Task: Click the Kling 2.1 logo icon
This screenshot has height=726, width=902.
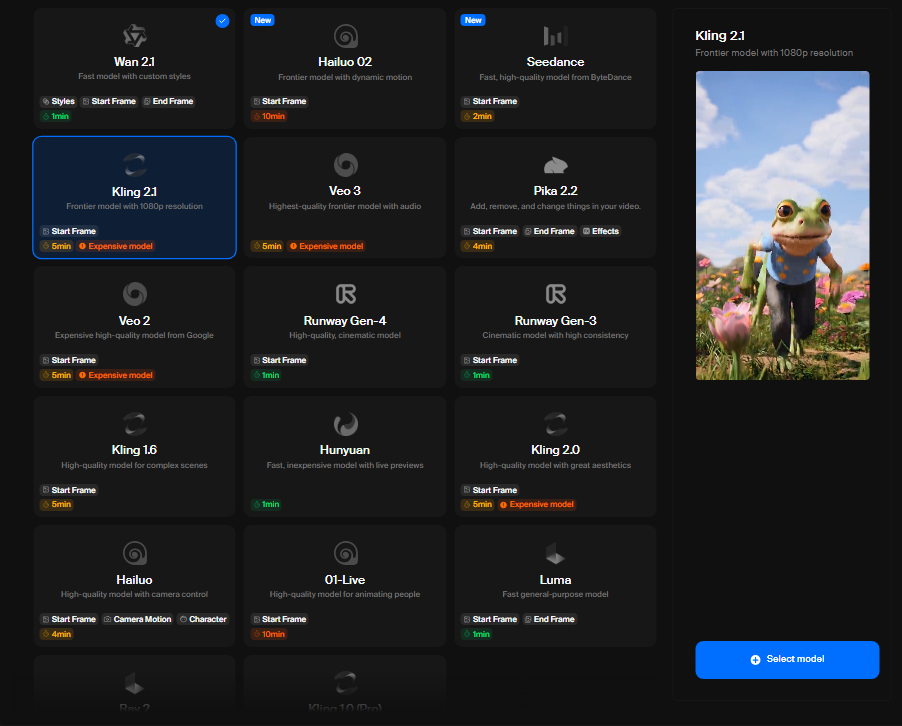Action: (135, 166)
